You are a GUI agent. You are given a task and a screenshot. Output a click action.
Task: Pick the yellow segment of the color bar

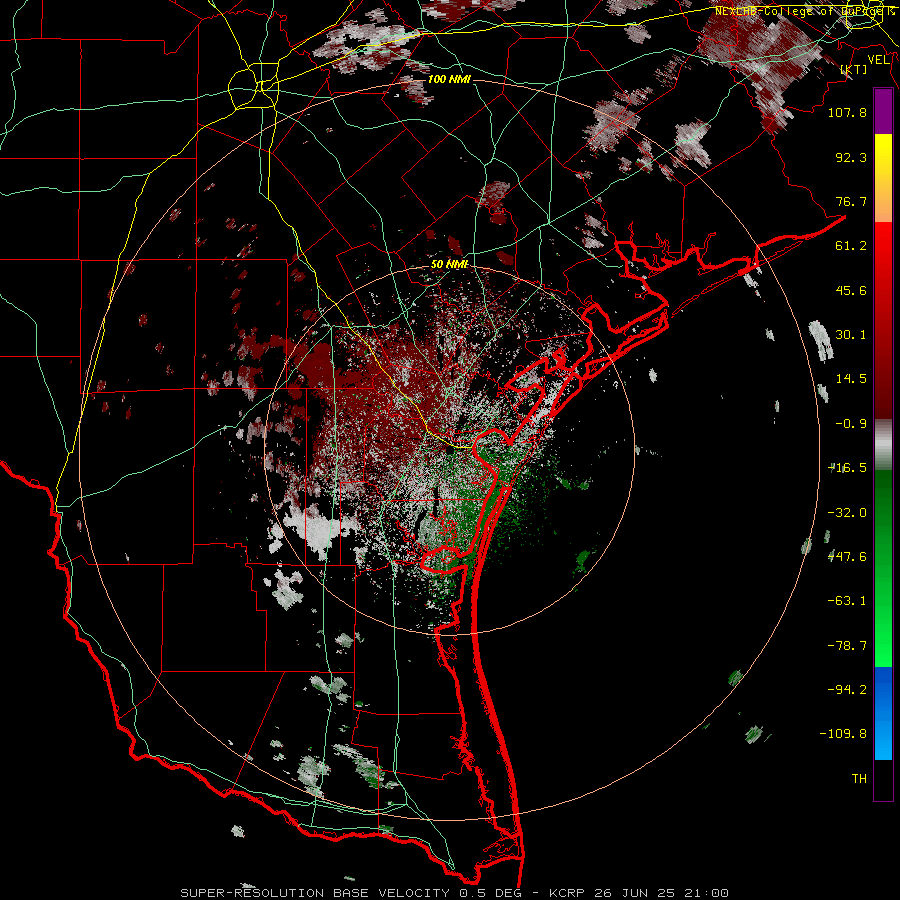[883, 156]
